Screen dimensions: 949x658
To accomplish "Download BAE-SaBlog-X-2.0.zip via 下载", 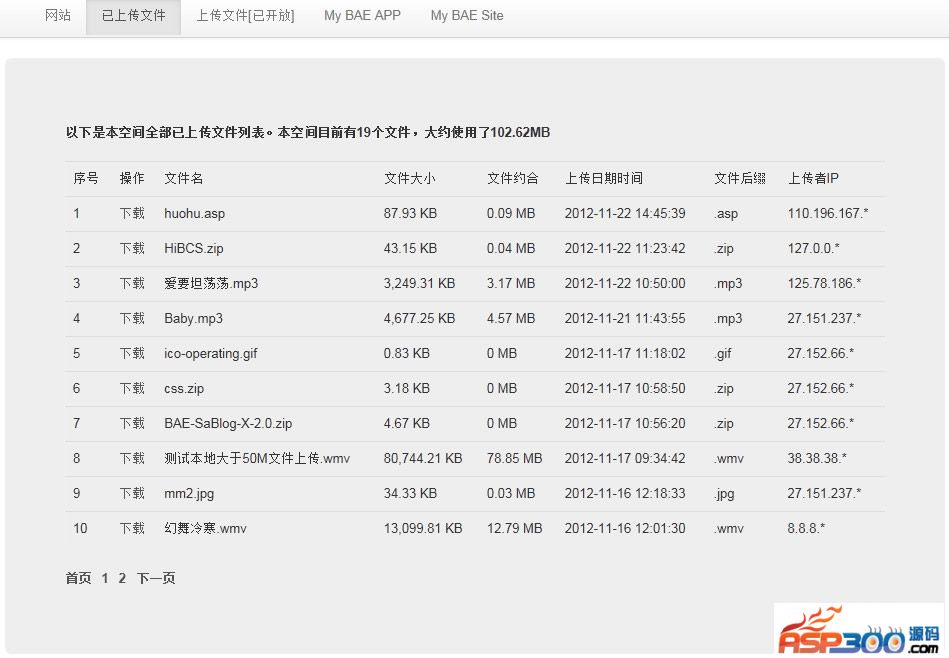I will [132, 423].
